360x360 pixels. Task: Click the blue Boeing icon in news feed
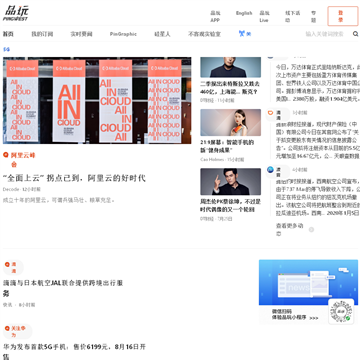[270, 169]
